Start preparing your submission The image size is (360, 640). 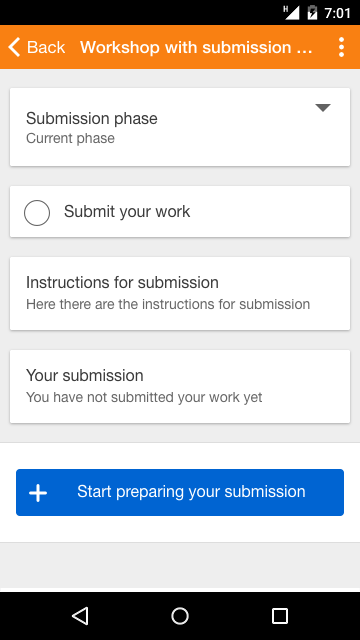tap(180, 492)
